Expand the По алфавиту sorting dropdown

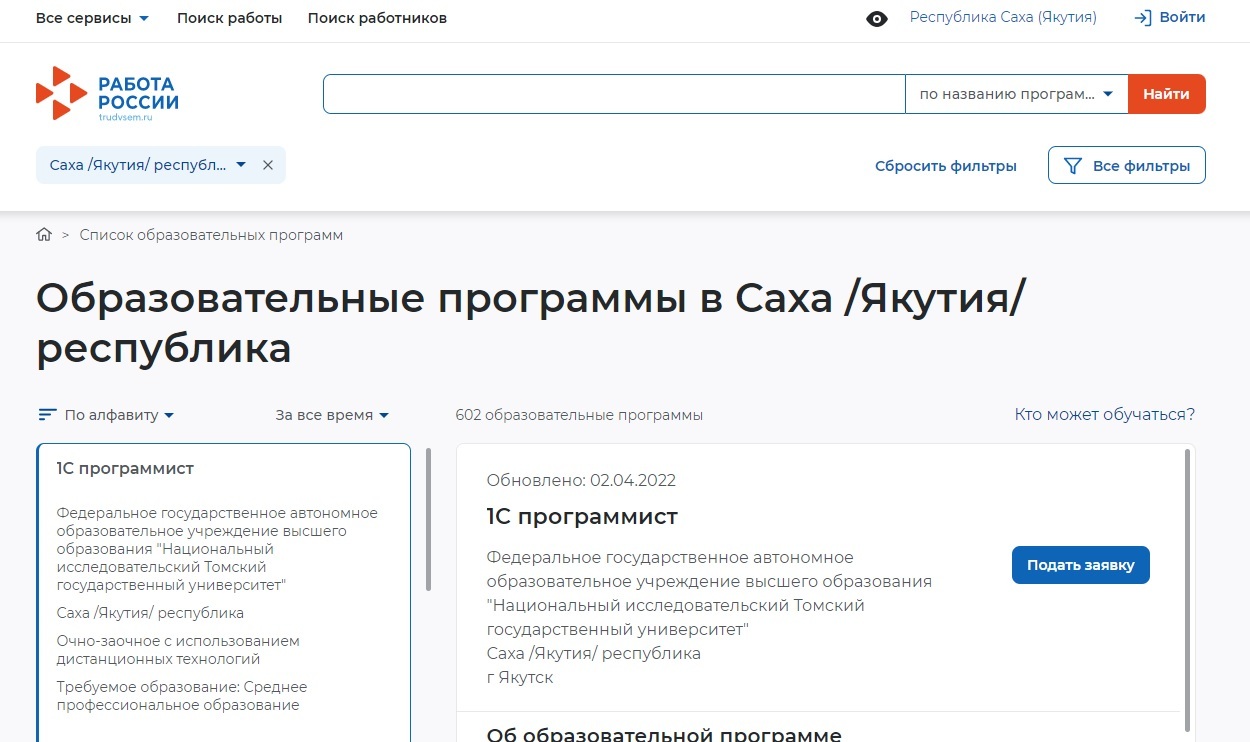(118, 415)
